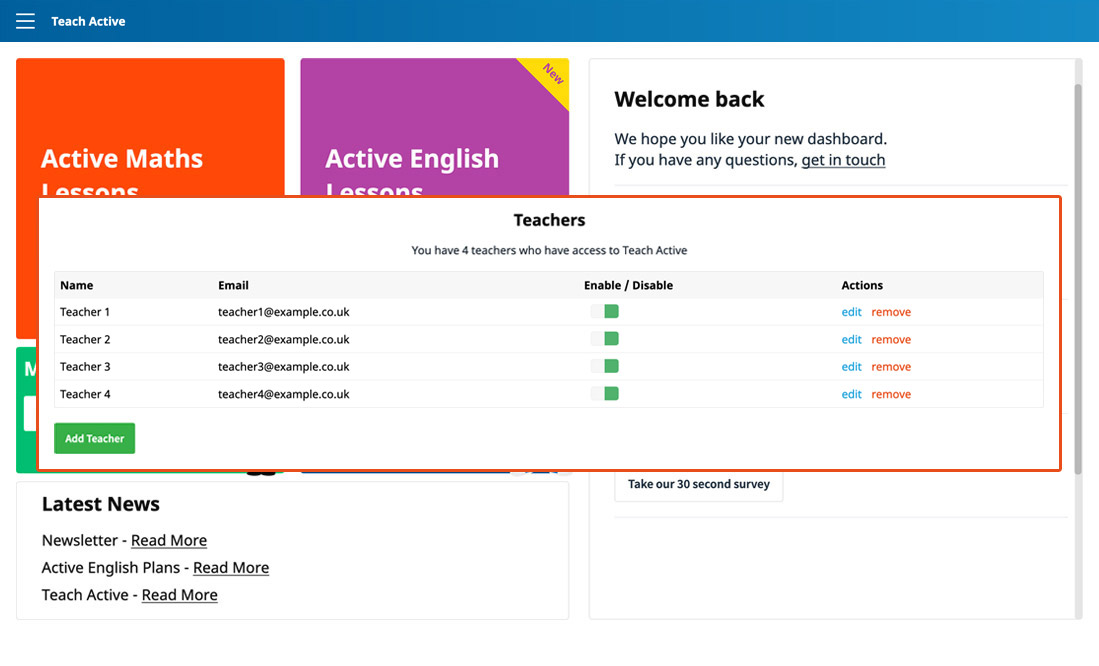Click the Email column header
This screenshot has height=666, width=1099.
pyautogui.click(x=233, y=285)
